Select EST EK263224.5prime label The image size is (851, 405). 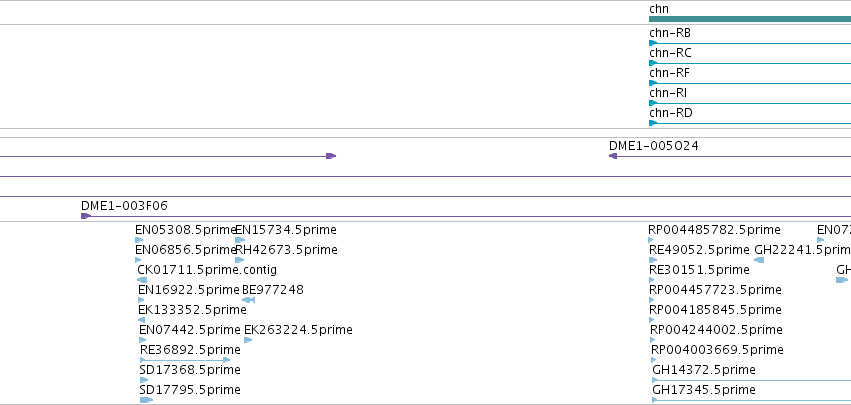click(299, 331)
